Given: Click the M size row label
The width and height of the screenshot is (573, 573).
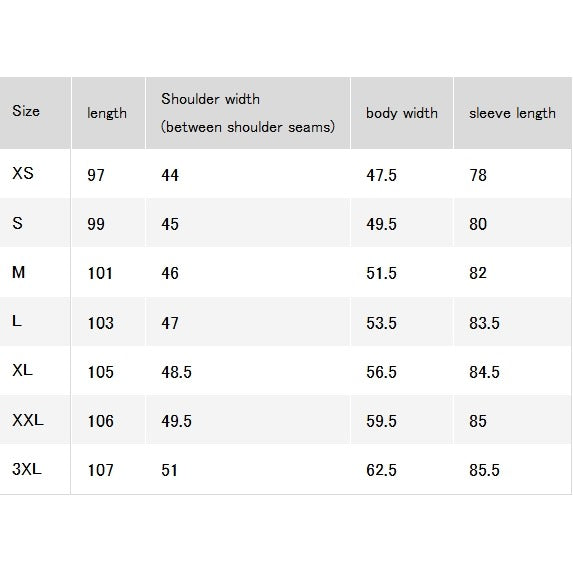Looking at the screenshot, I should coord(18,272).
